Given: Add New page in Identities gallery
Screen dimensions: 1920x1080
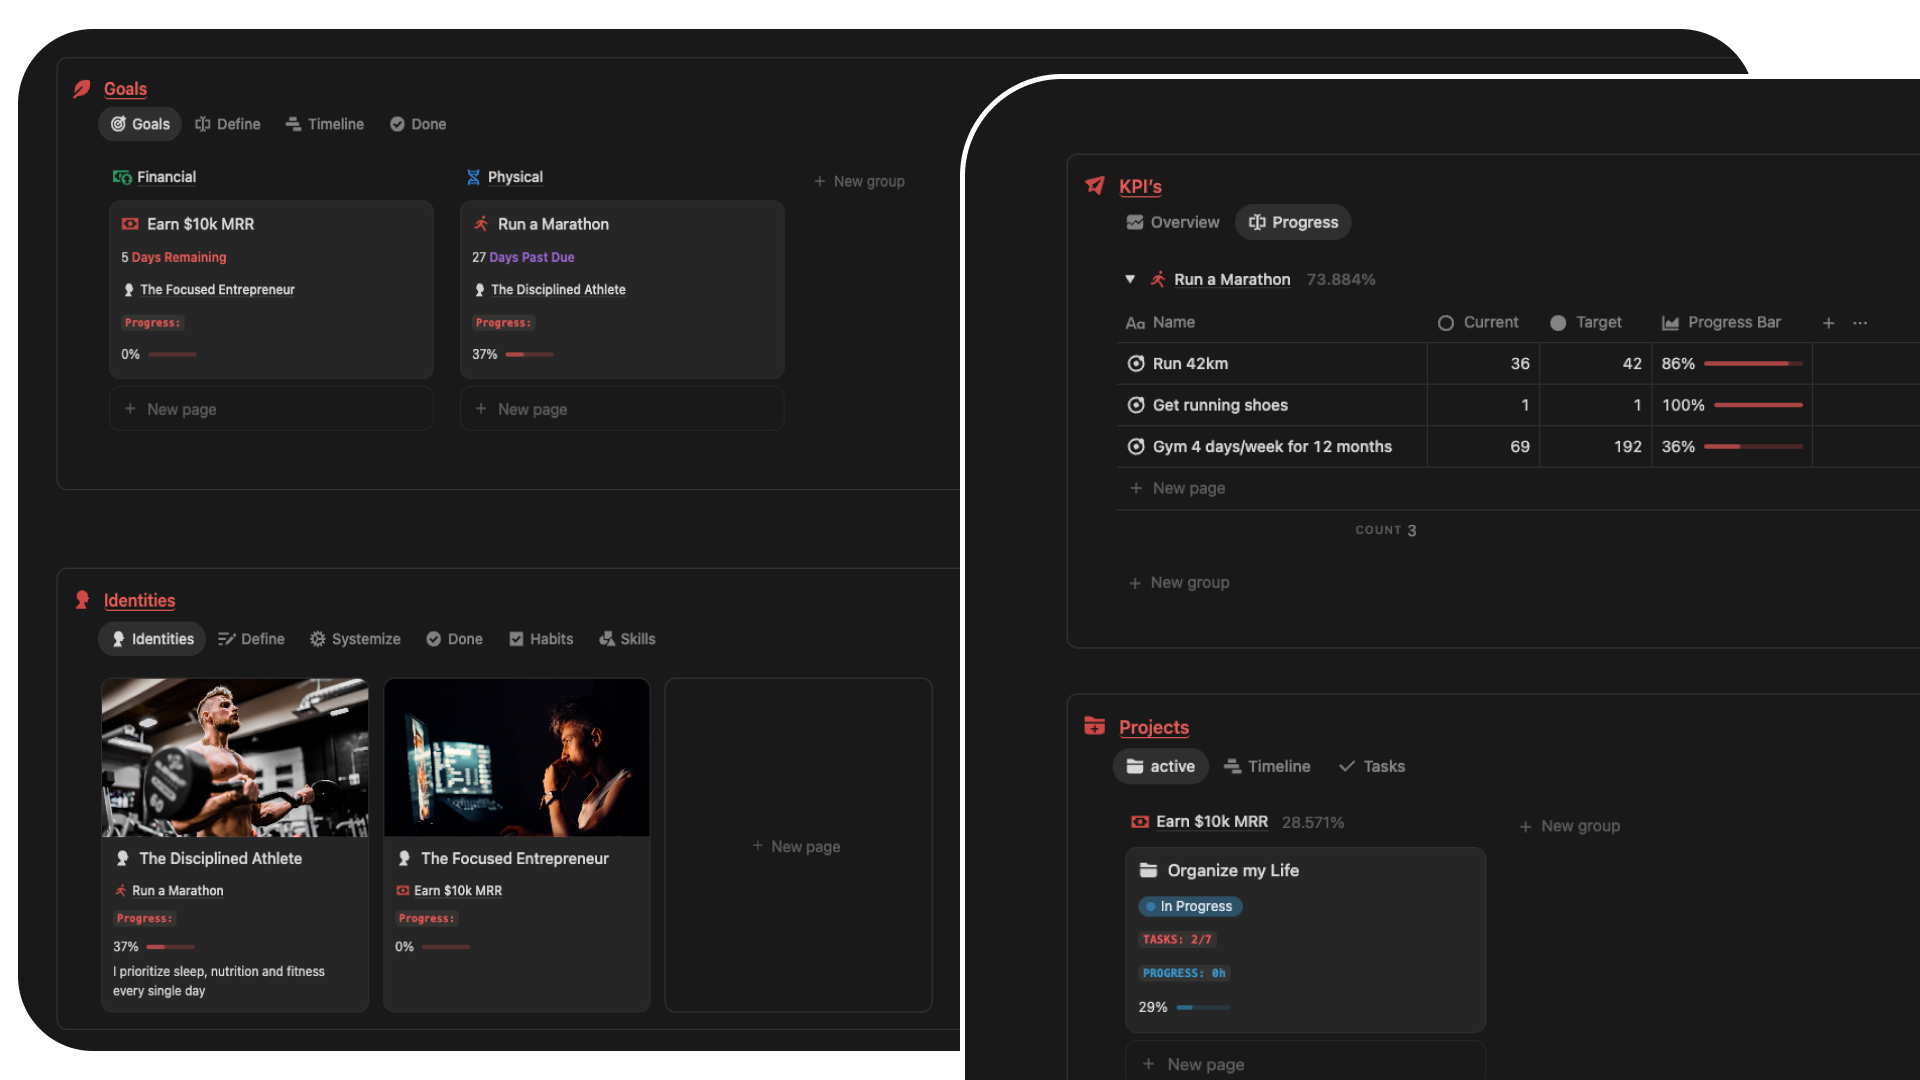Looking at the screenshot, I should (798, 846).
